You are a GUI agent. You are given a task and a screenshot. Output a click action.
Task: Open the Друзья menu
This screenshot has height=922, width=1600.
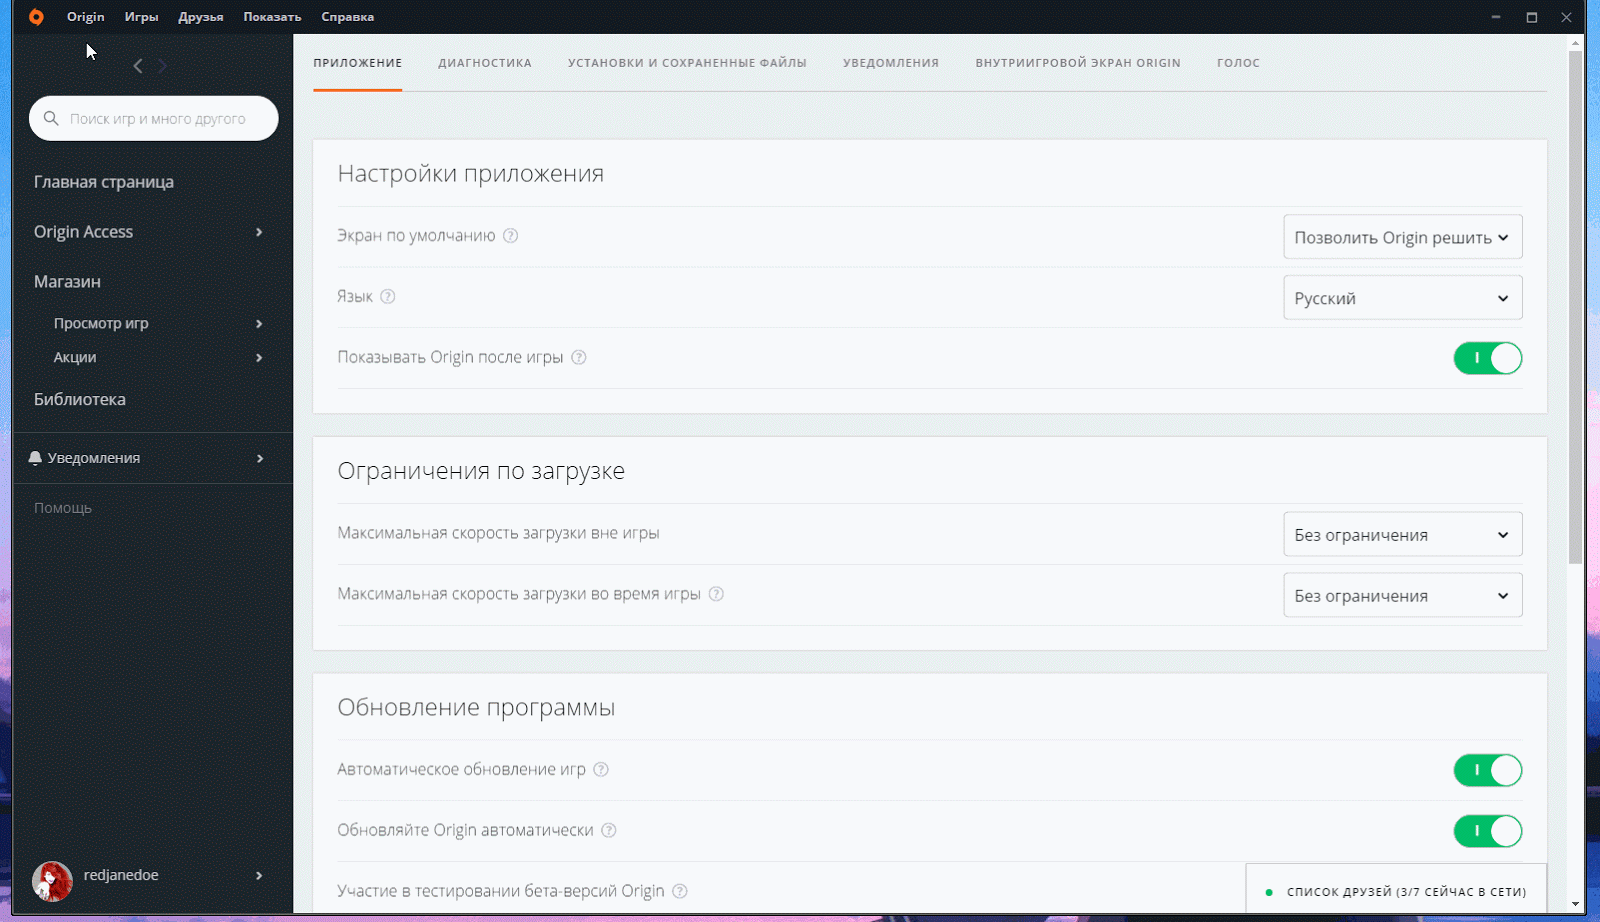pos(201,16)
